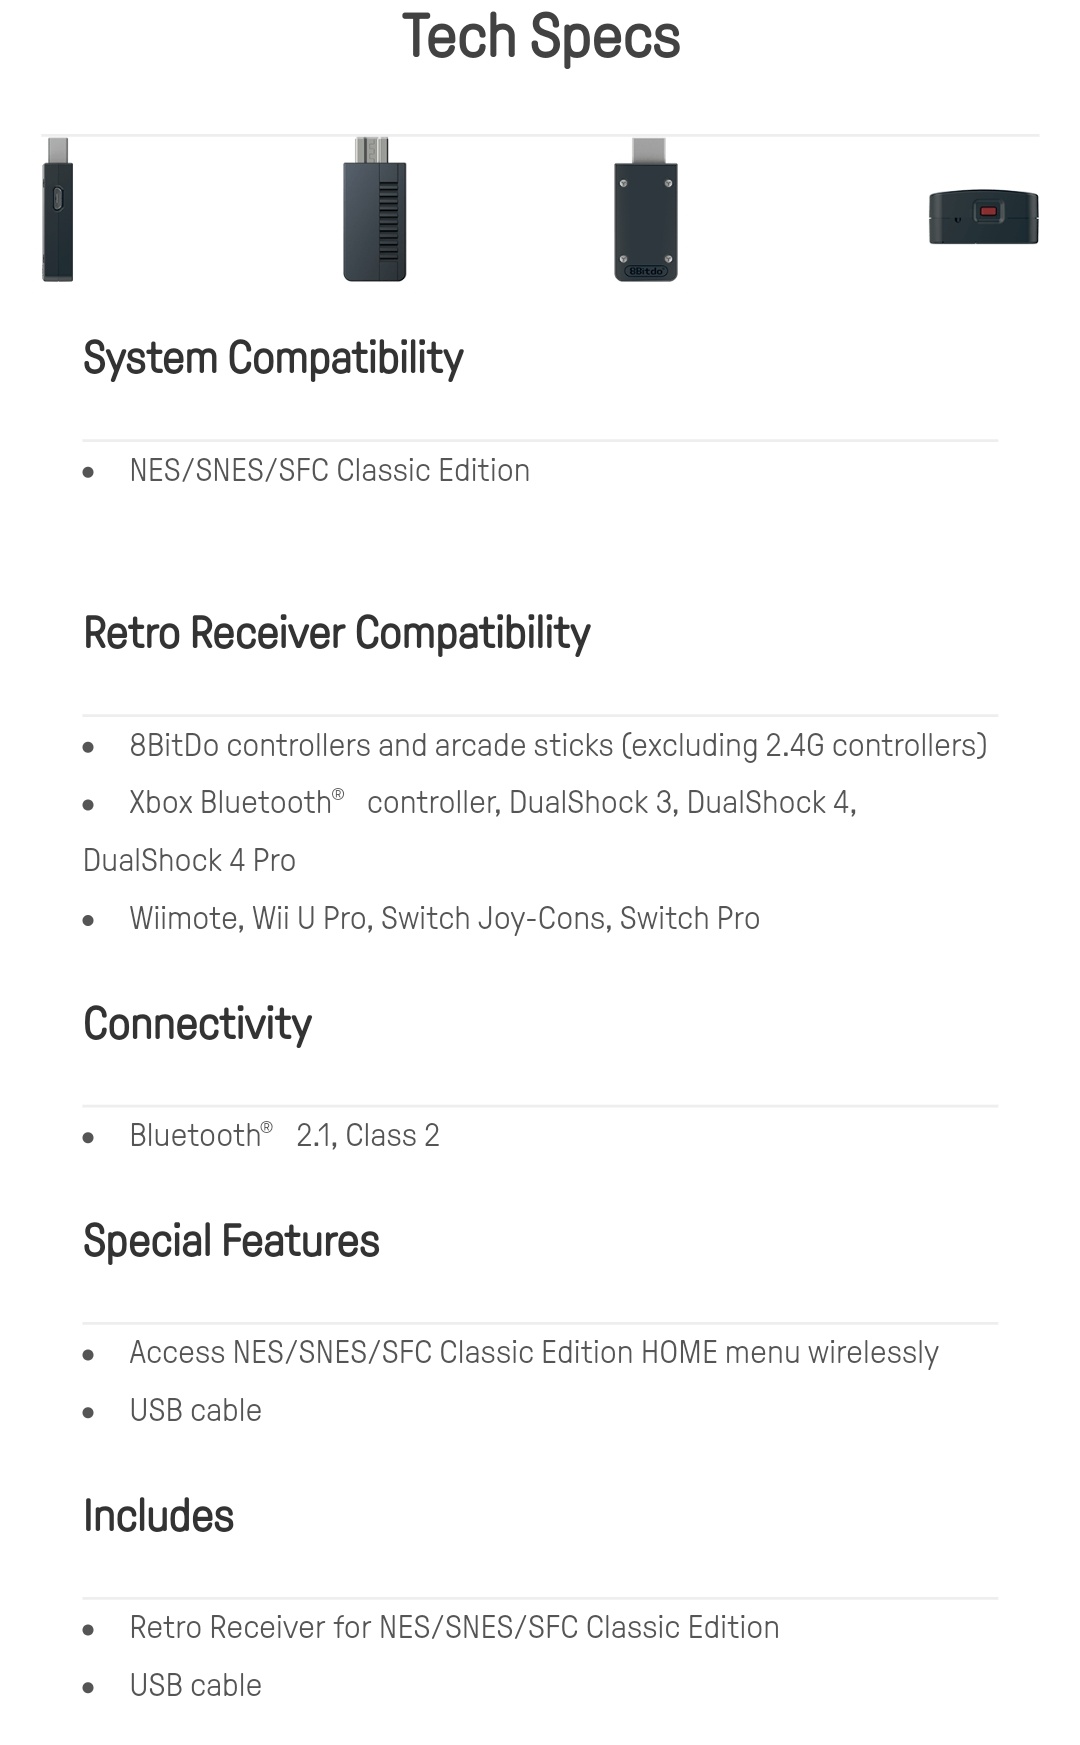Click the Wiimote, Wii U Pro list item

point(445,919)
